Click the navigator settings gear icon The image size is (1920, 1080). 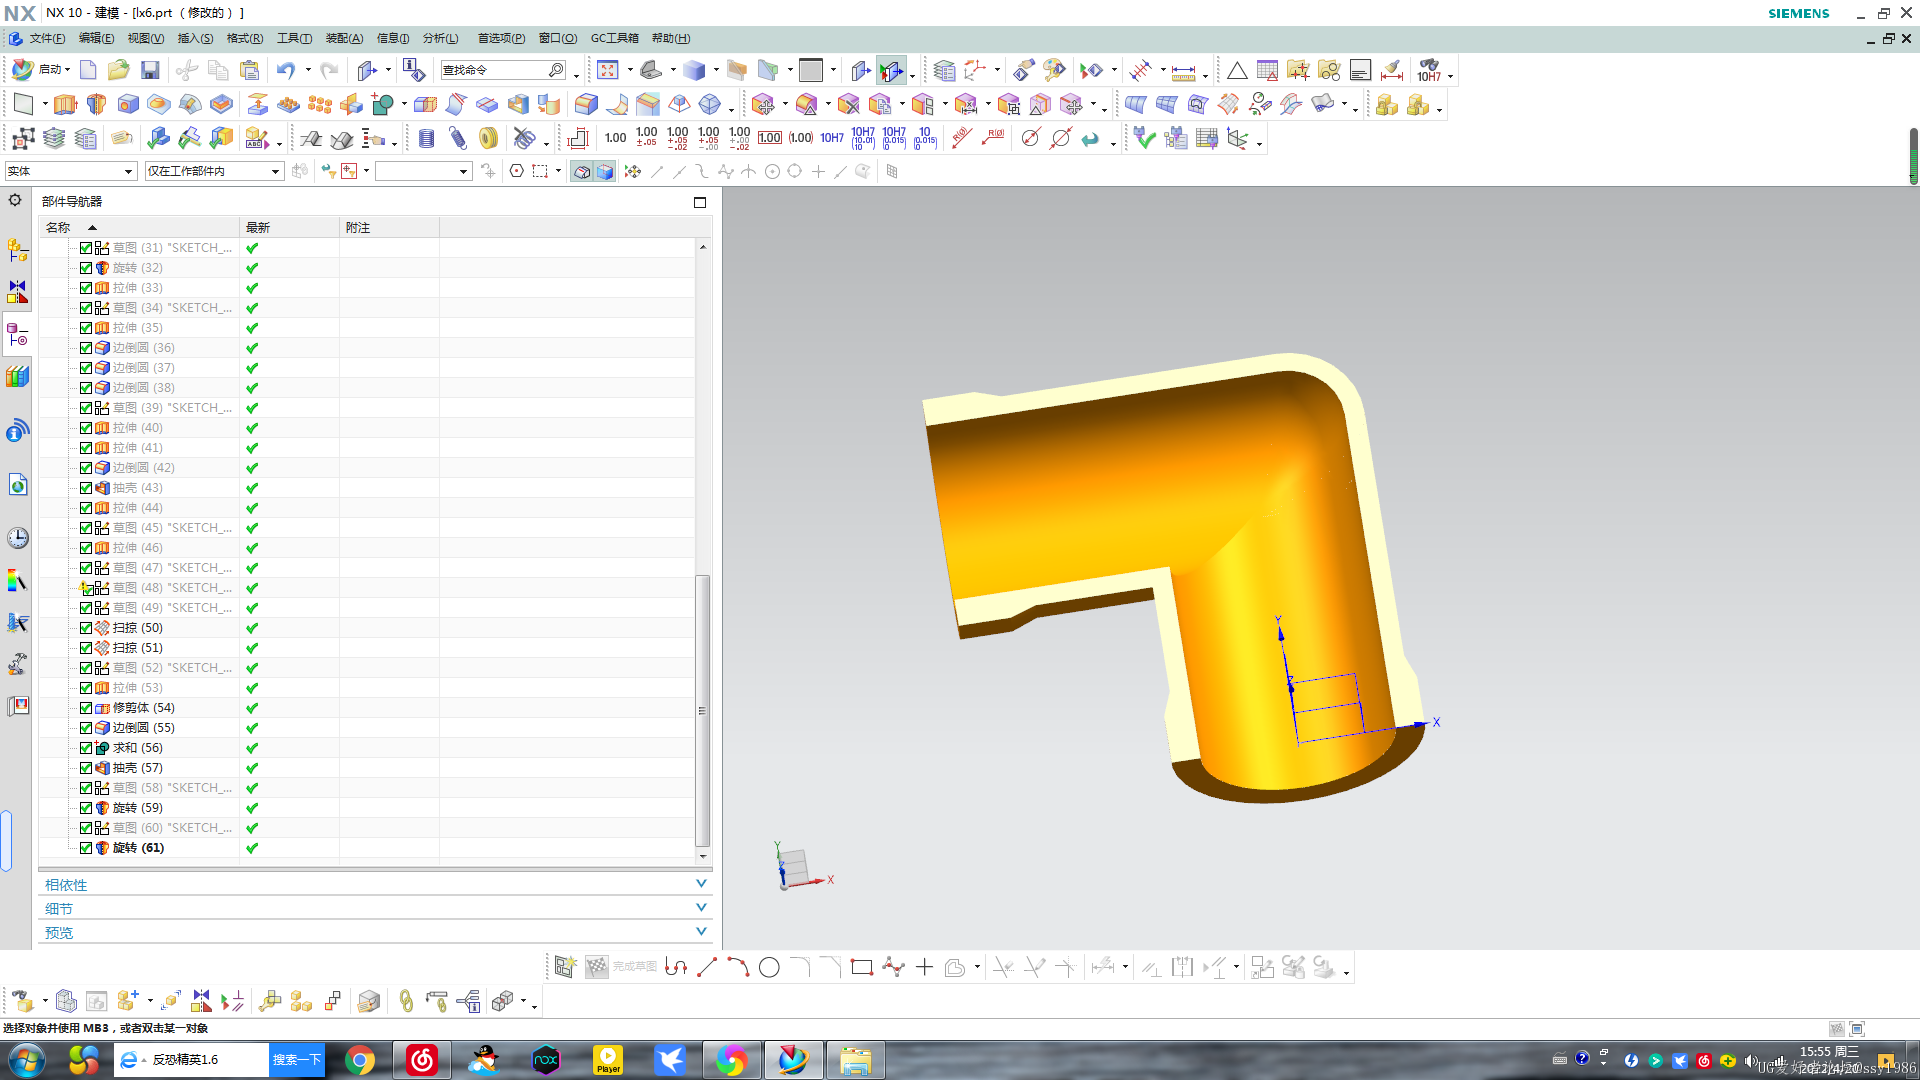click(15, 200)
